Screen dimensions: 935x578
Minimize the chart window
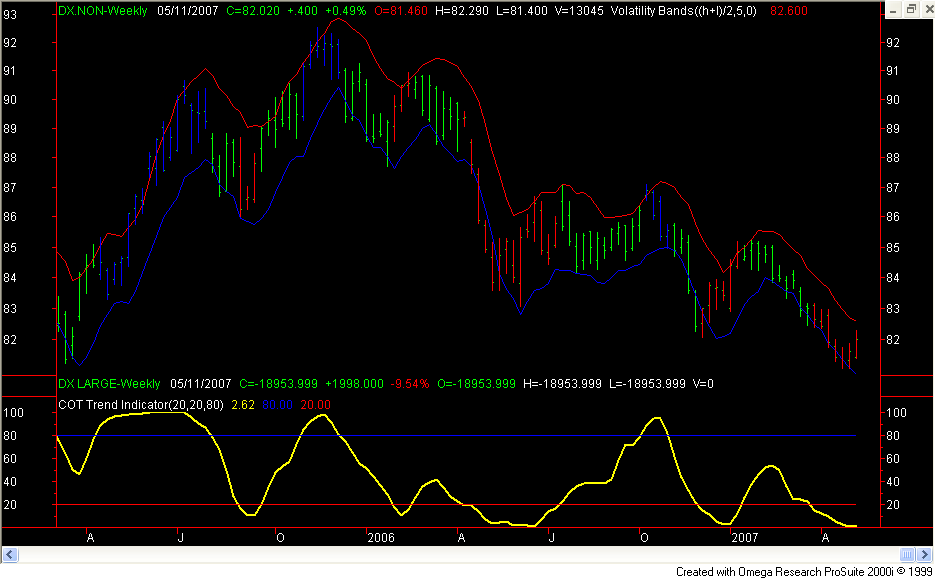(x=893, y=10)
